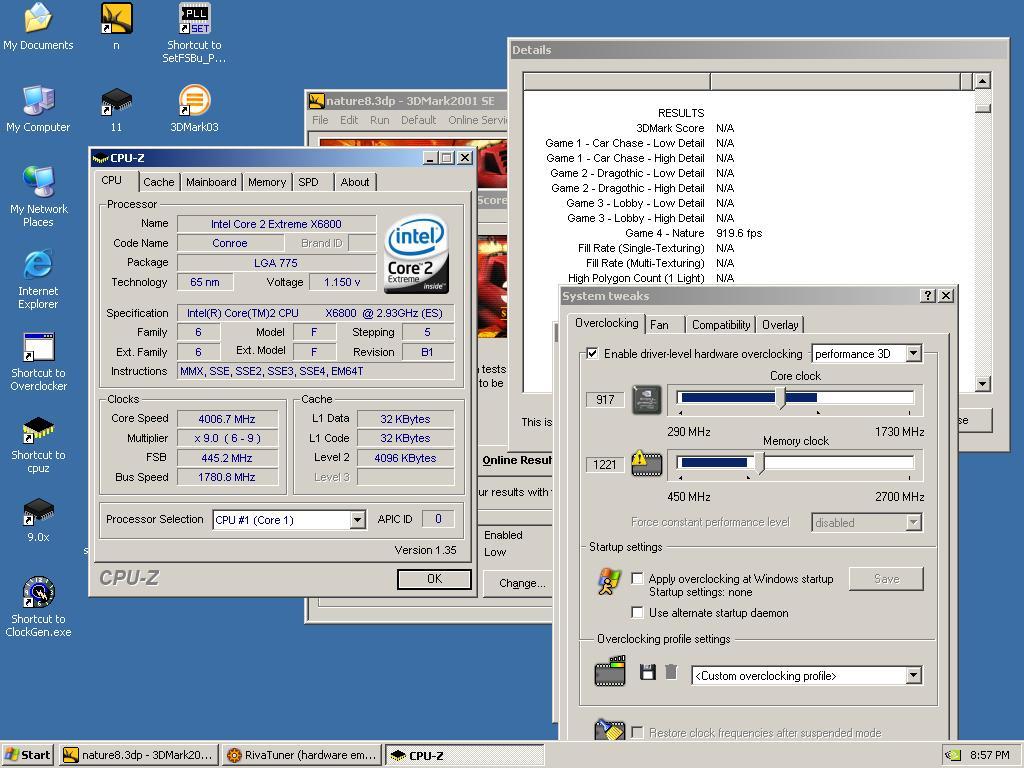
Task: Click the Windows startup settings icon
Action: click(609, 581)
